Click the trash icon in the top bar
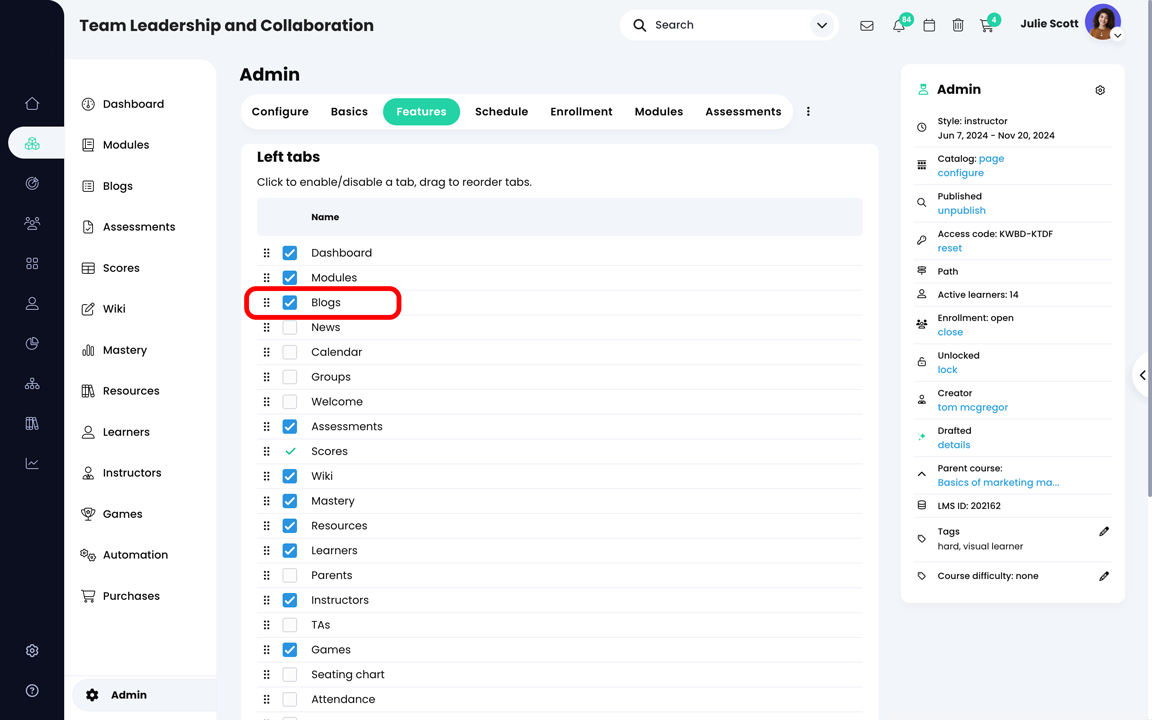The width and height of the screenshot is (1152, 720). [x=958, y=25]
